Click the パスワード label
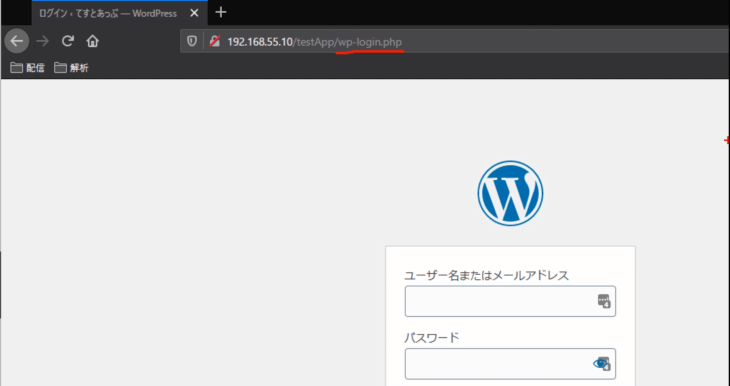730x386 pixels. [432, 338]
